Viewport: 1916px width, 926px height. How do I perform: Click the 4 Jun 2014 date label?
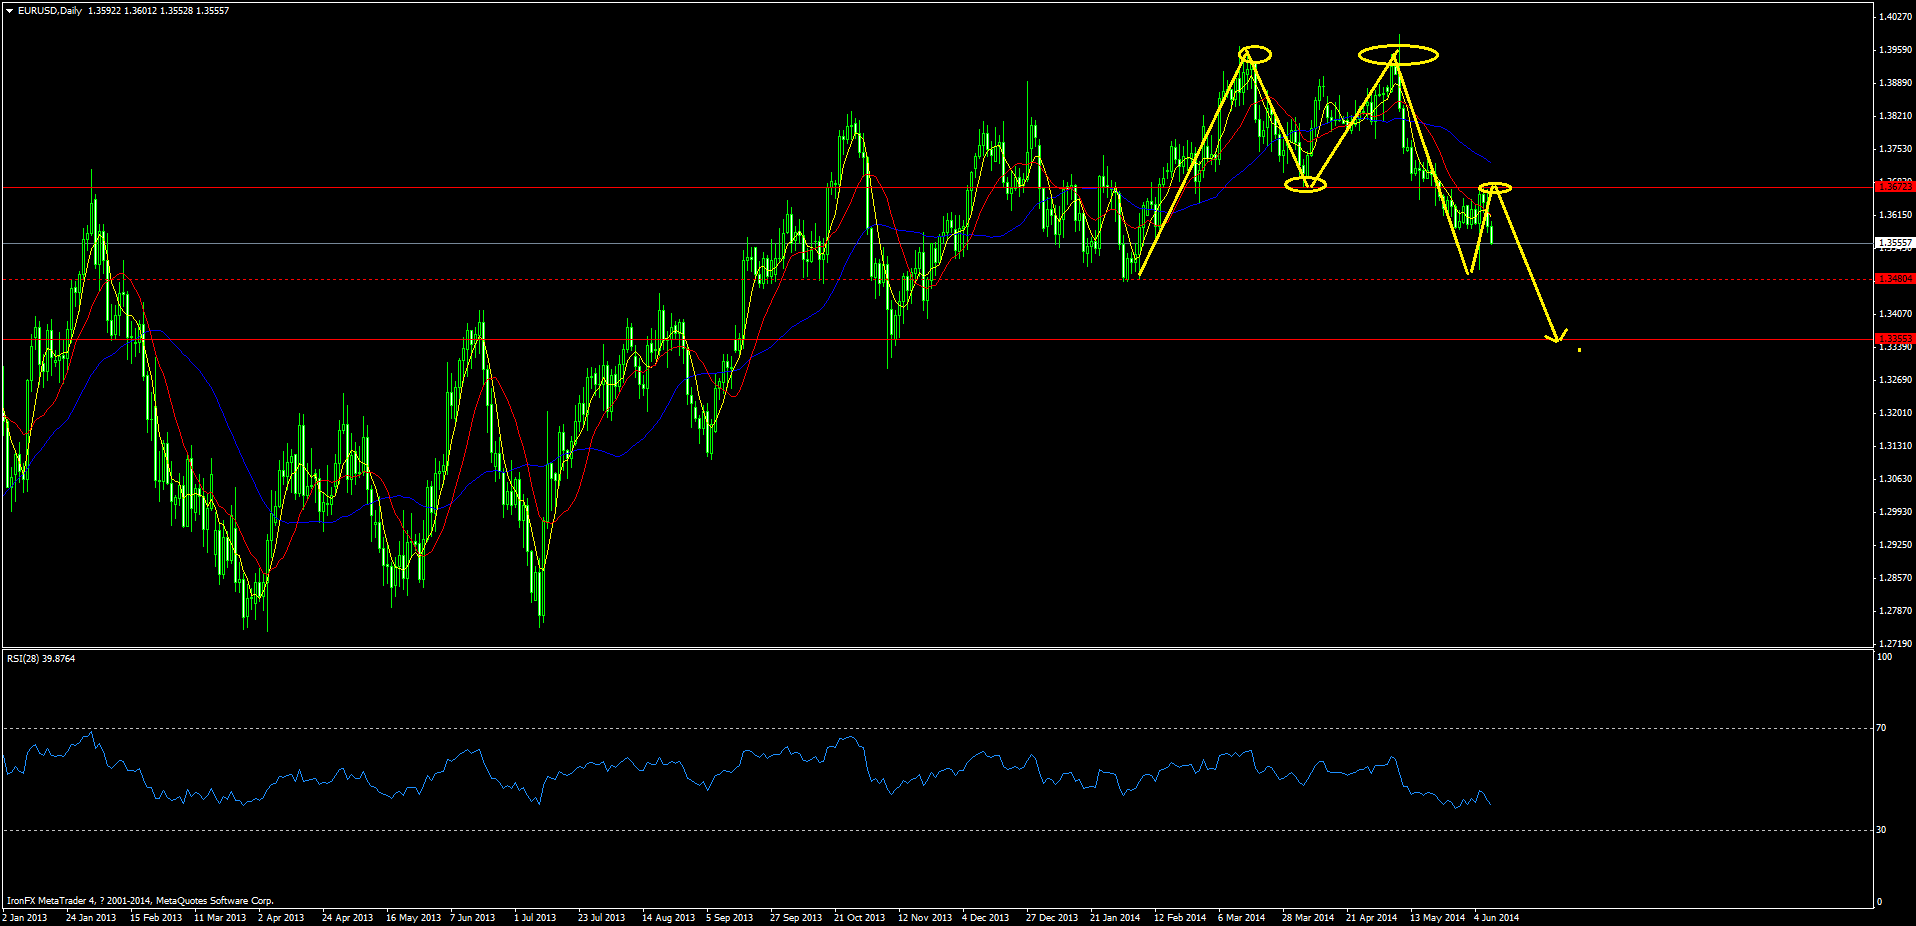1496,918
